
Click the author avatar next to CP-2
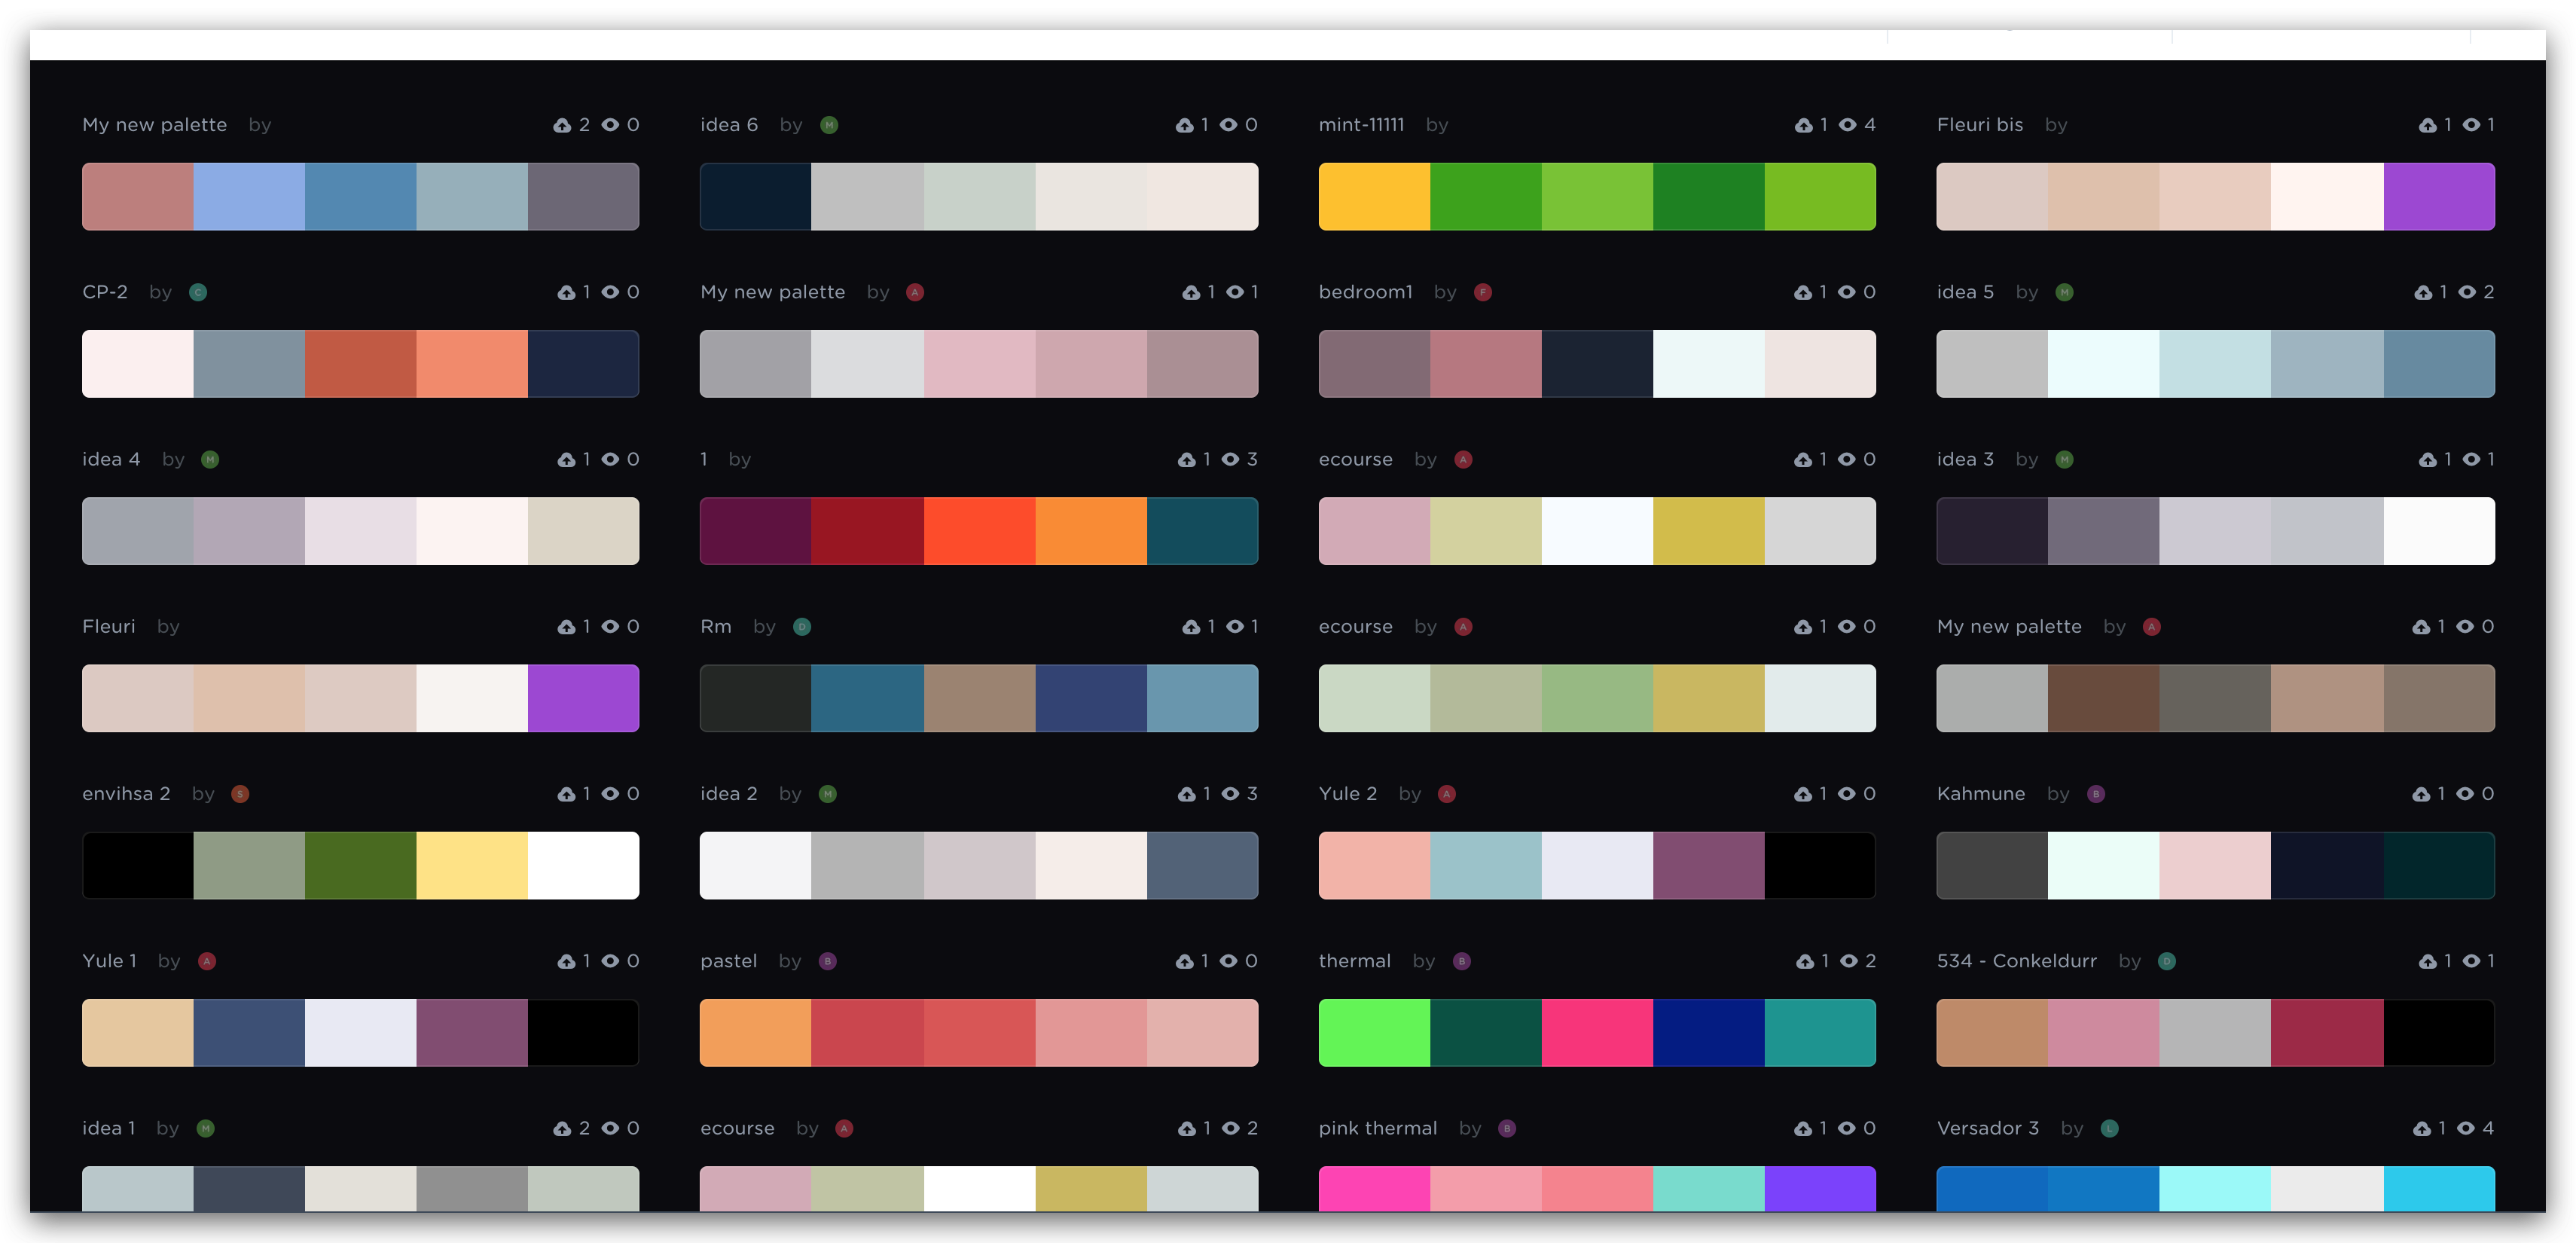click(198, 292)
